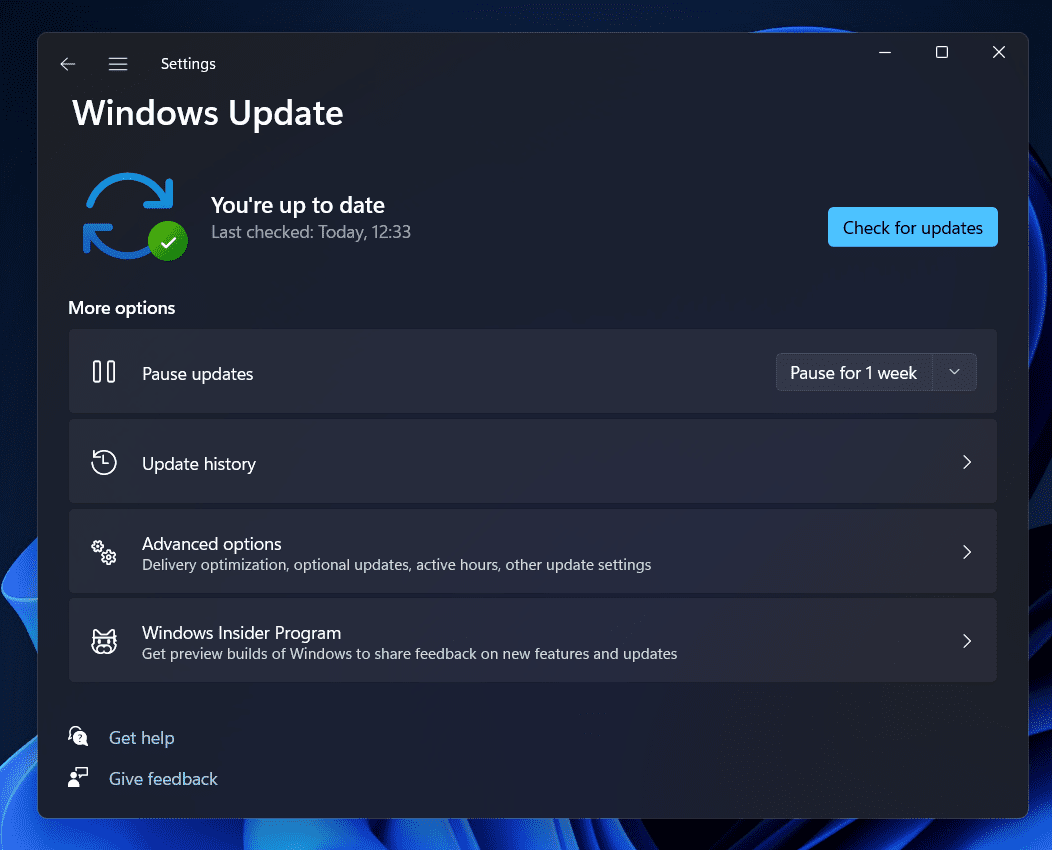
Task: Click the Advanced options gears icon
Action: coord(103,551)
